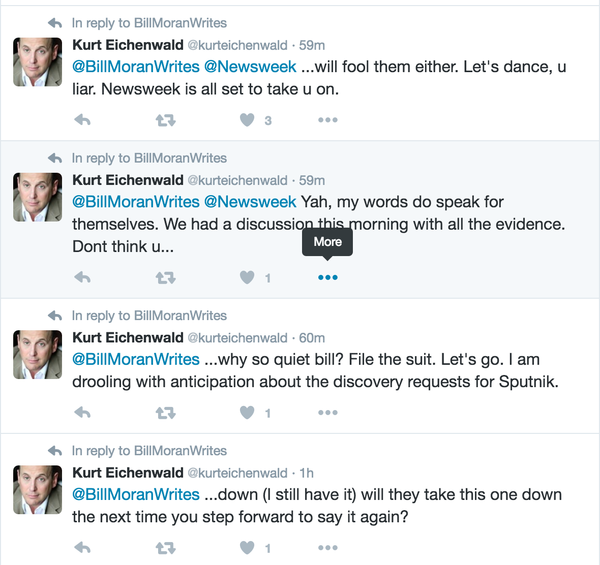Reply to 'my words do speak' tweet

tap(82, 277)
